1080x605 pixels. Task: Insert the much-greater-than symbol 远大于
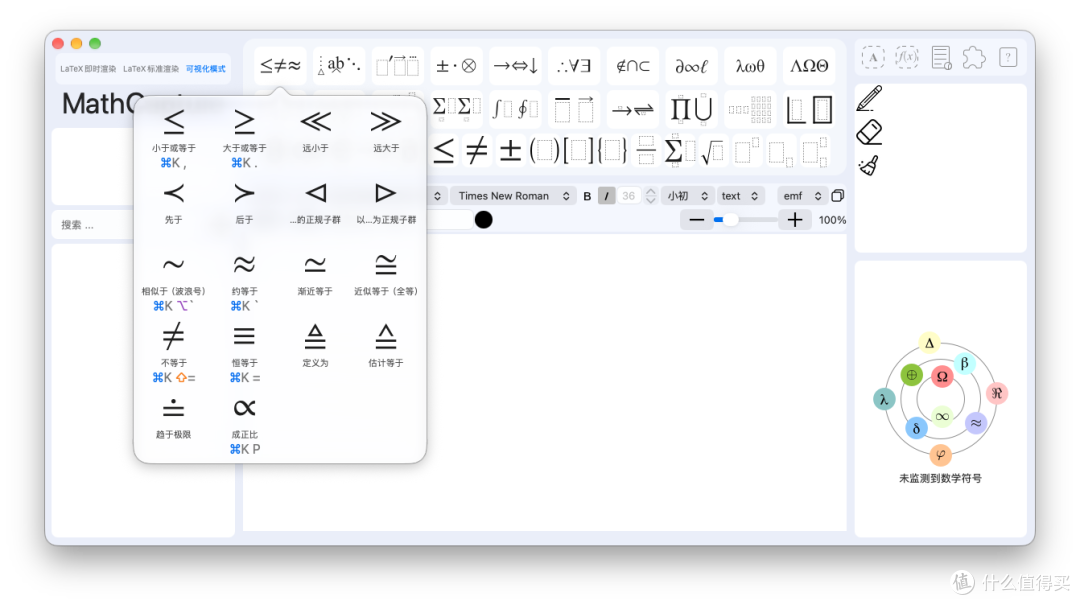386,123
